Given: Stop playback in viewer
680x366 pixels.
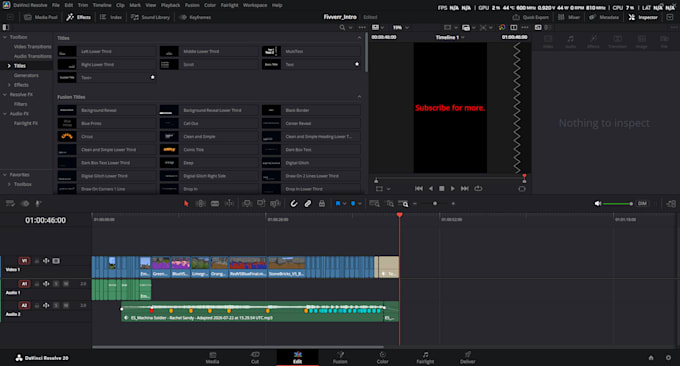Looking at the screenshot, I should tap(441, 189).
